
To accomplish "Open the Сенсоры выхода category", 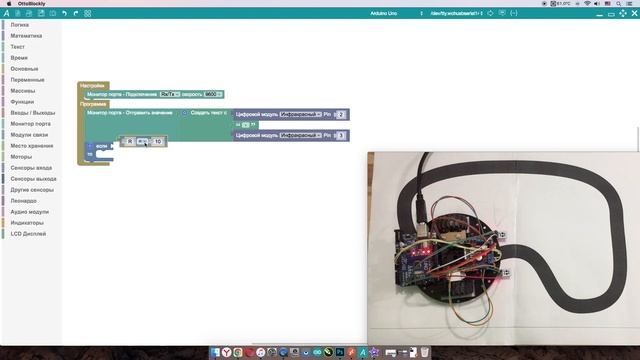I will click(x=33, y=179).
